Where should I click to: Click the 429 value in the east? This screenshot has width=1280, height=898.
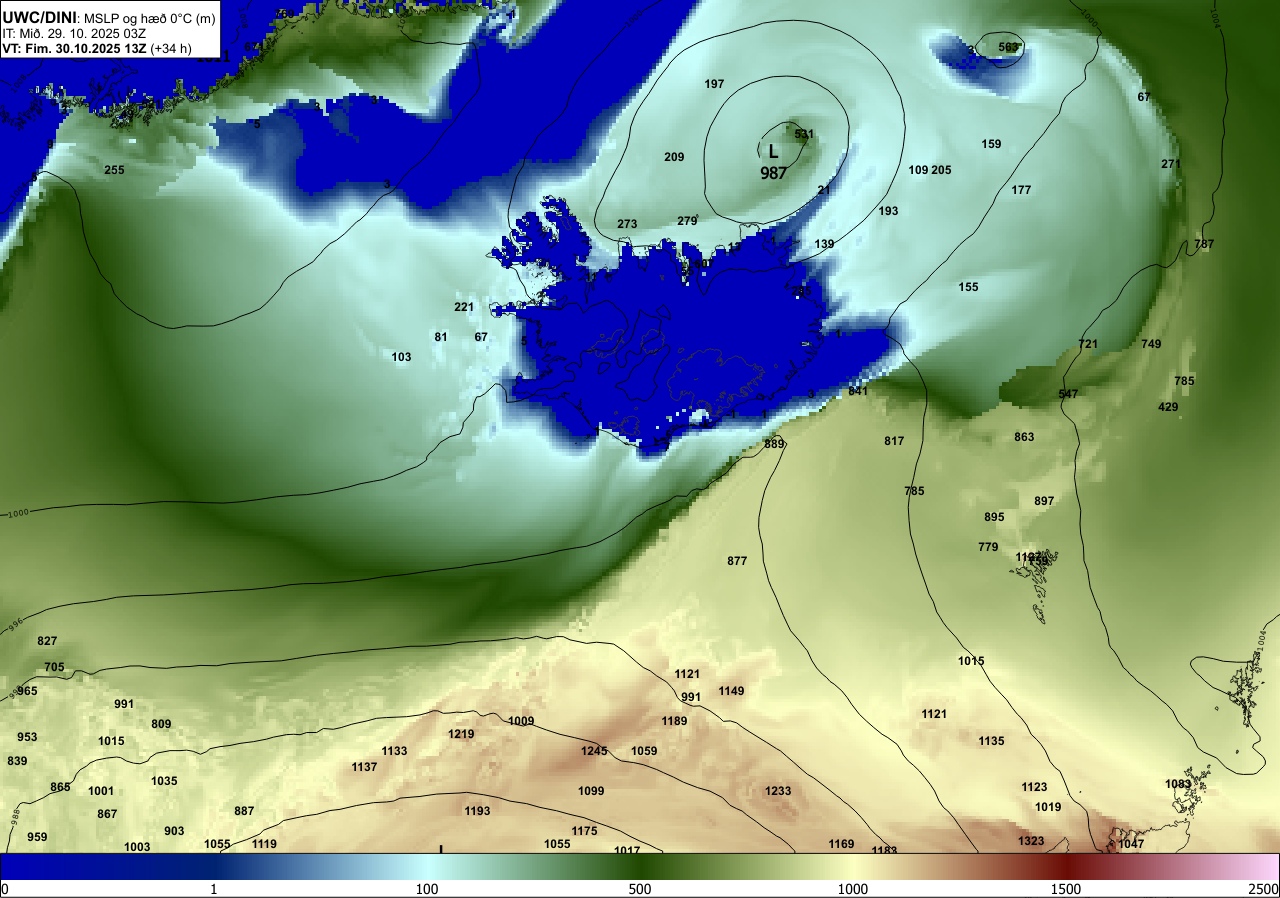click(1168, 407)
